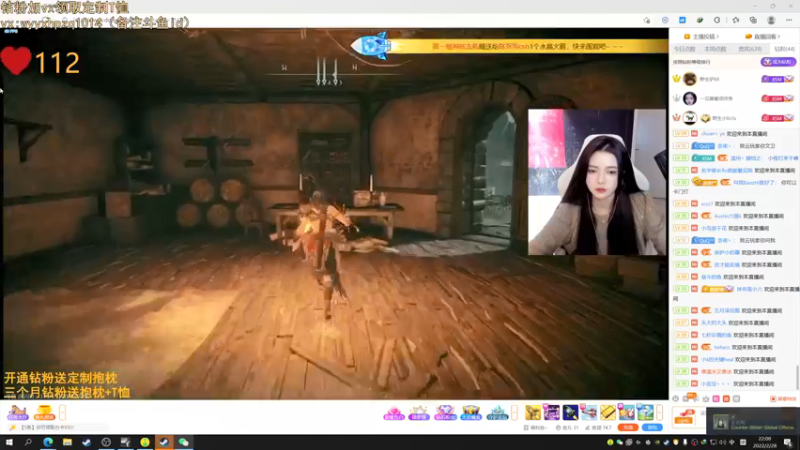Screen dimensions: 800x450
Task: Open the Windows notification center icon
Action: tap(789, 442)
